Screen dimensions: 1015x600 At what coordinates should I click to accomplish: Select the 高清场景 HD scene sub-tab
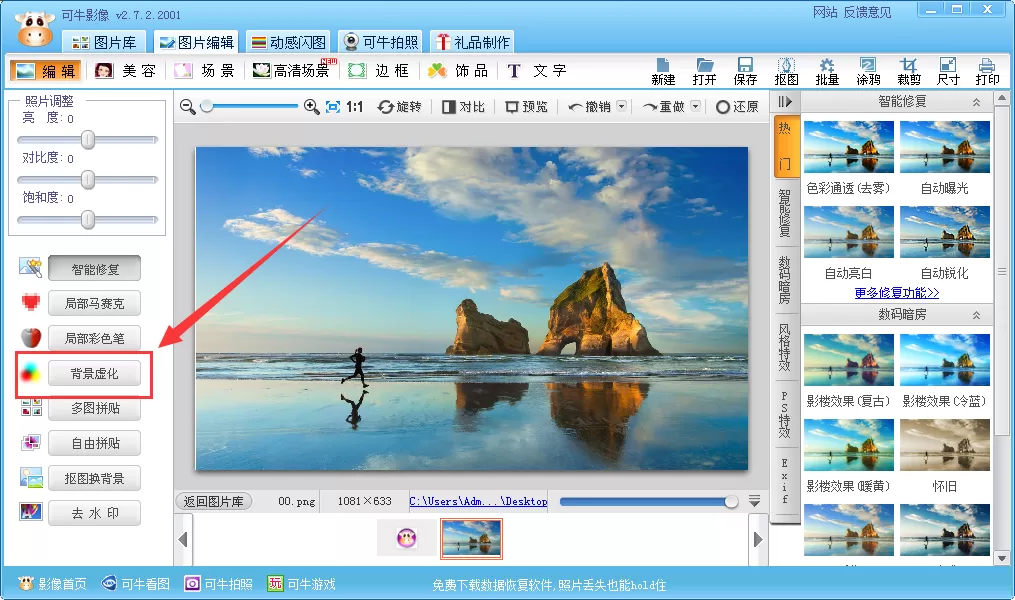click(294, 71)
